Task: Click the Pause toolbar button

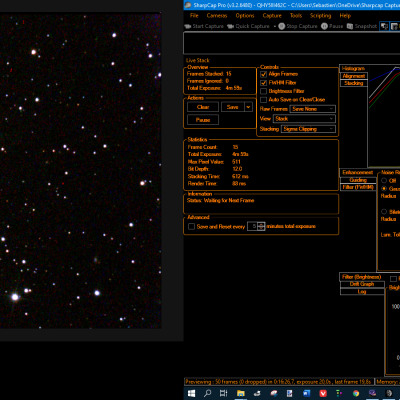Action: coord(332,26)
